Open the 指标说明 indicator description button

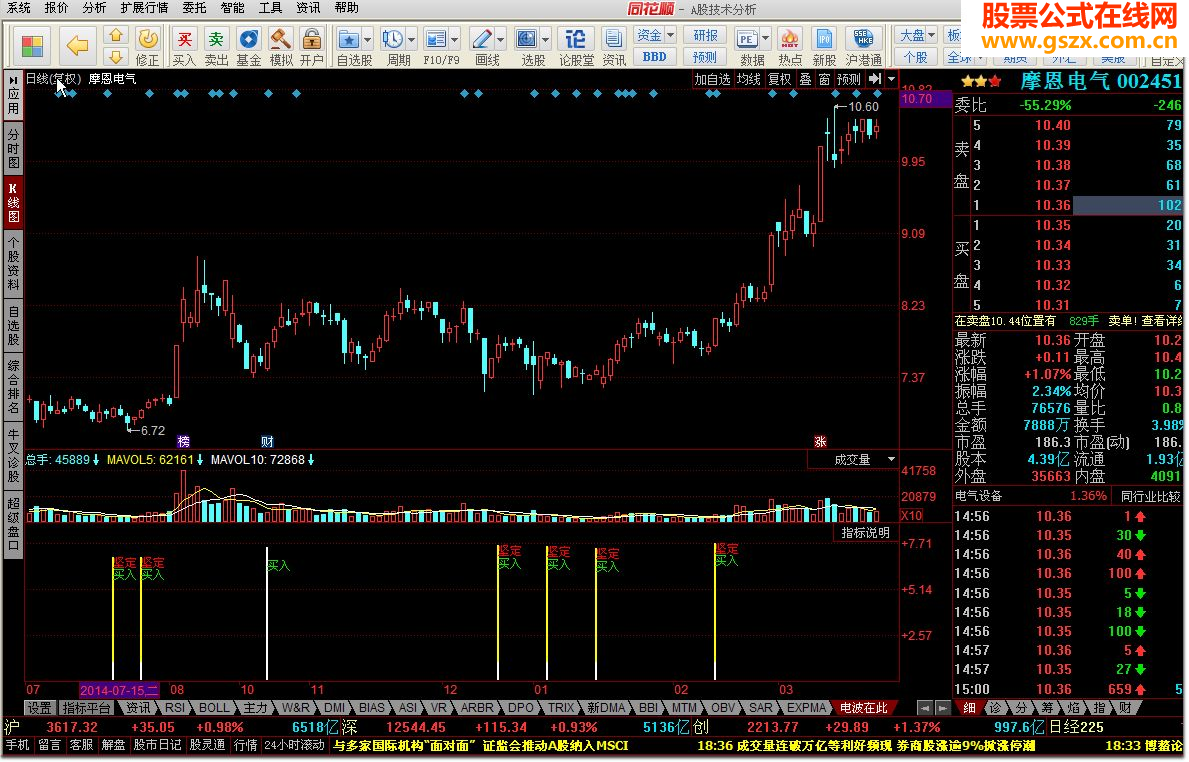865,533
